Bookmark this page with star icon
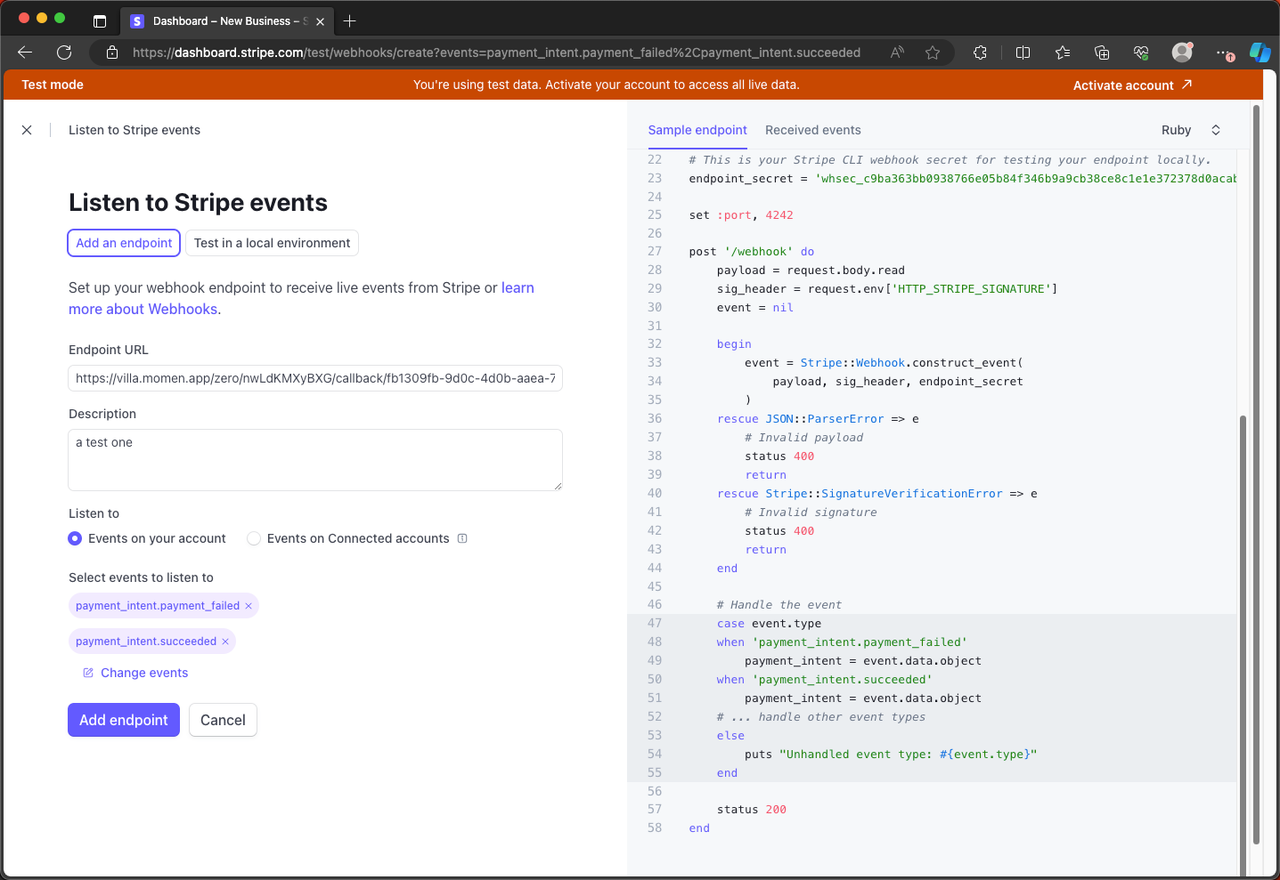 pos(932,53)
